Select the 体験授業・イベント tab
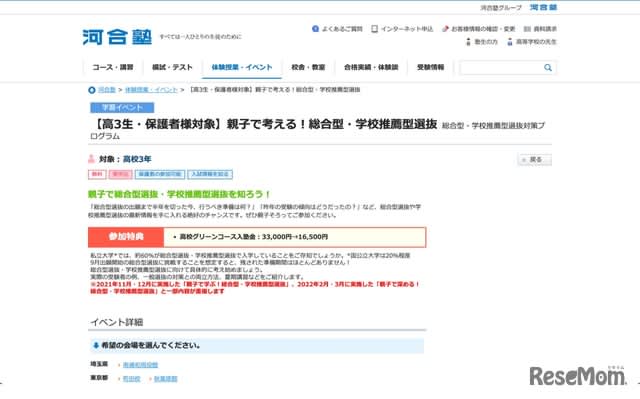This screenshot has height=399, width=640. (242, 67)
